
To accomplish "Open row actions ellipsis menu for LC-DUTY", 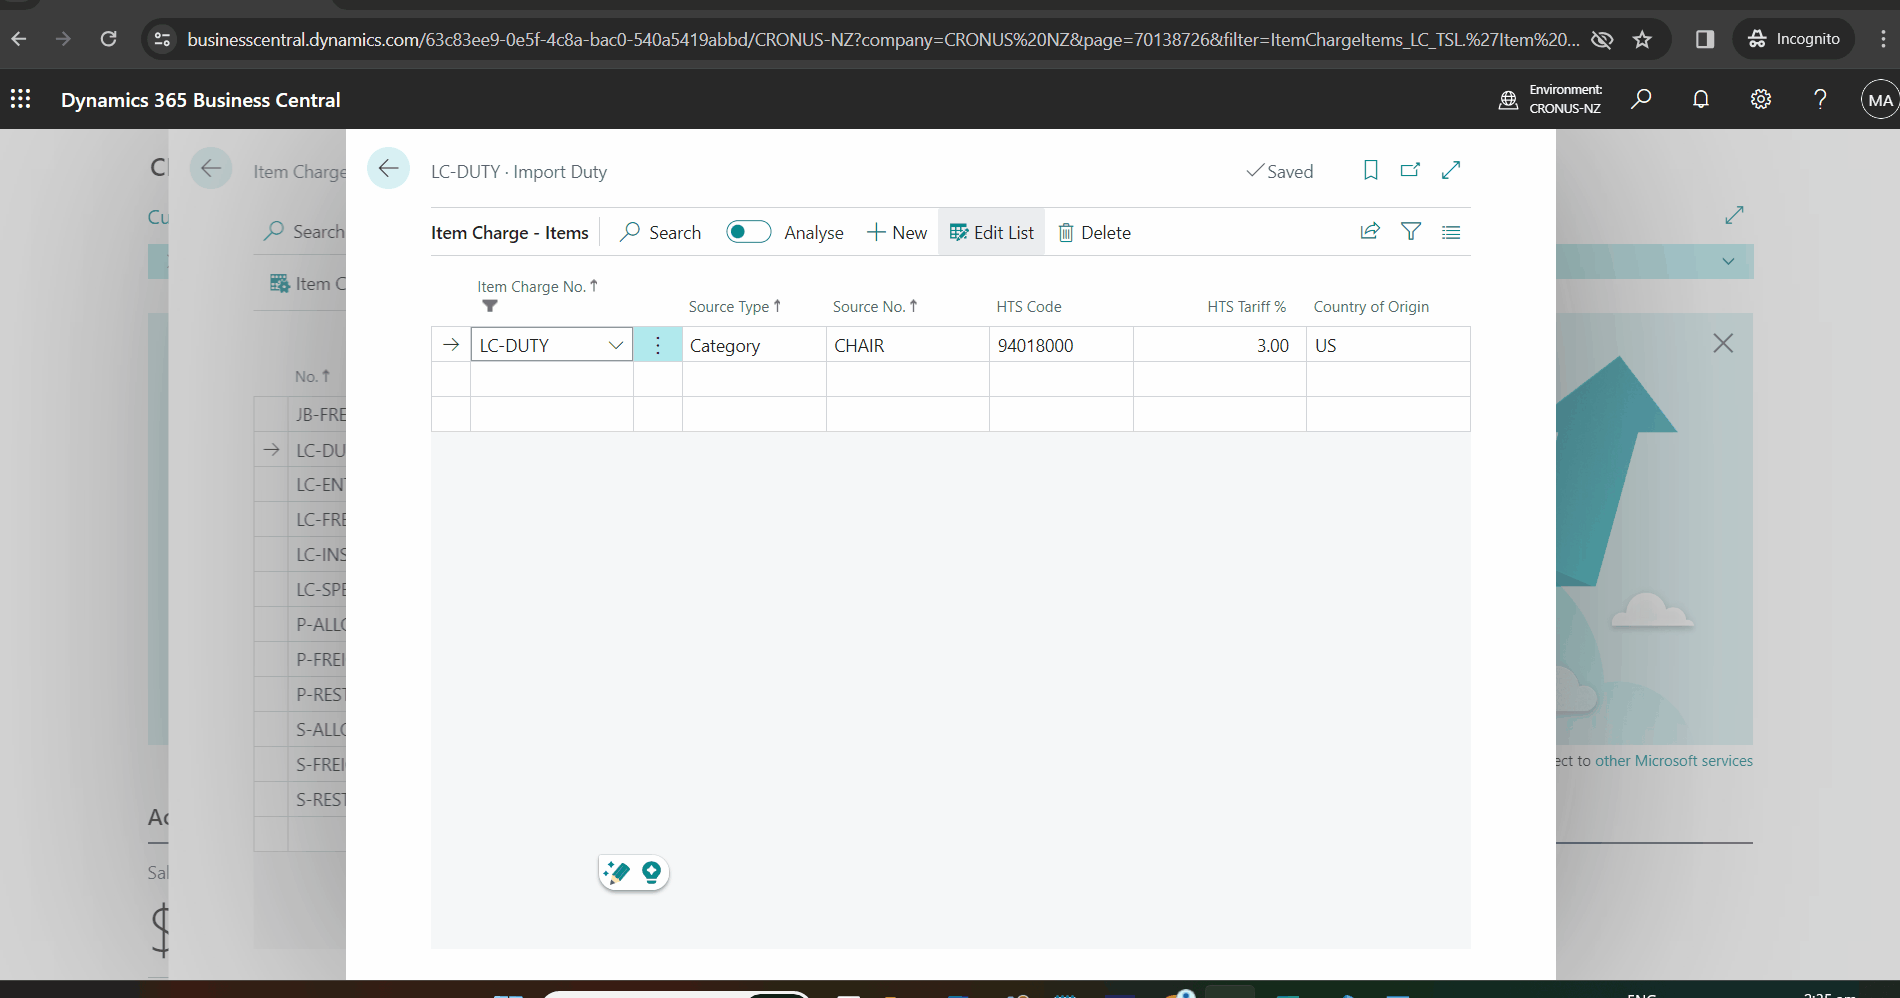I will [x=657, y=344].
